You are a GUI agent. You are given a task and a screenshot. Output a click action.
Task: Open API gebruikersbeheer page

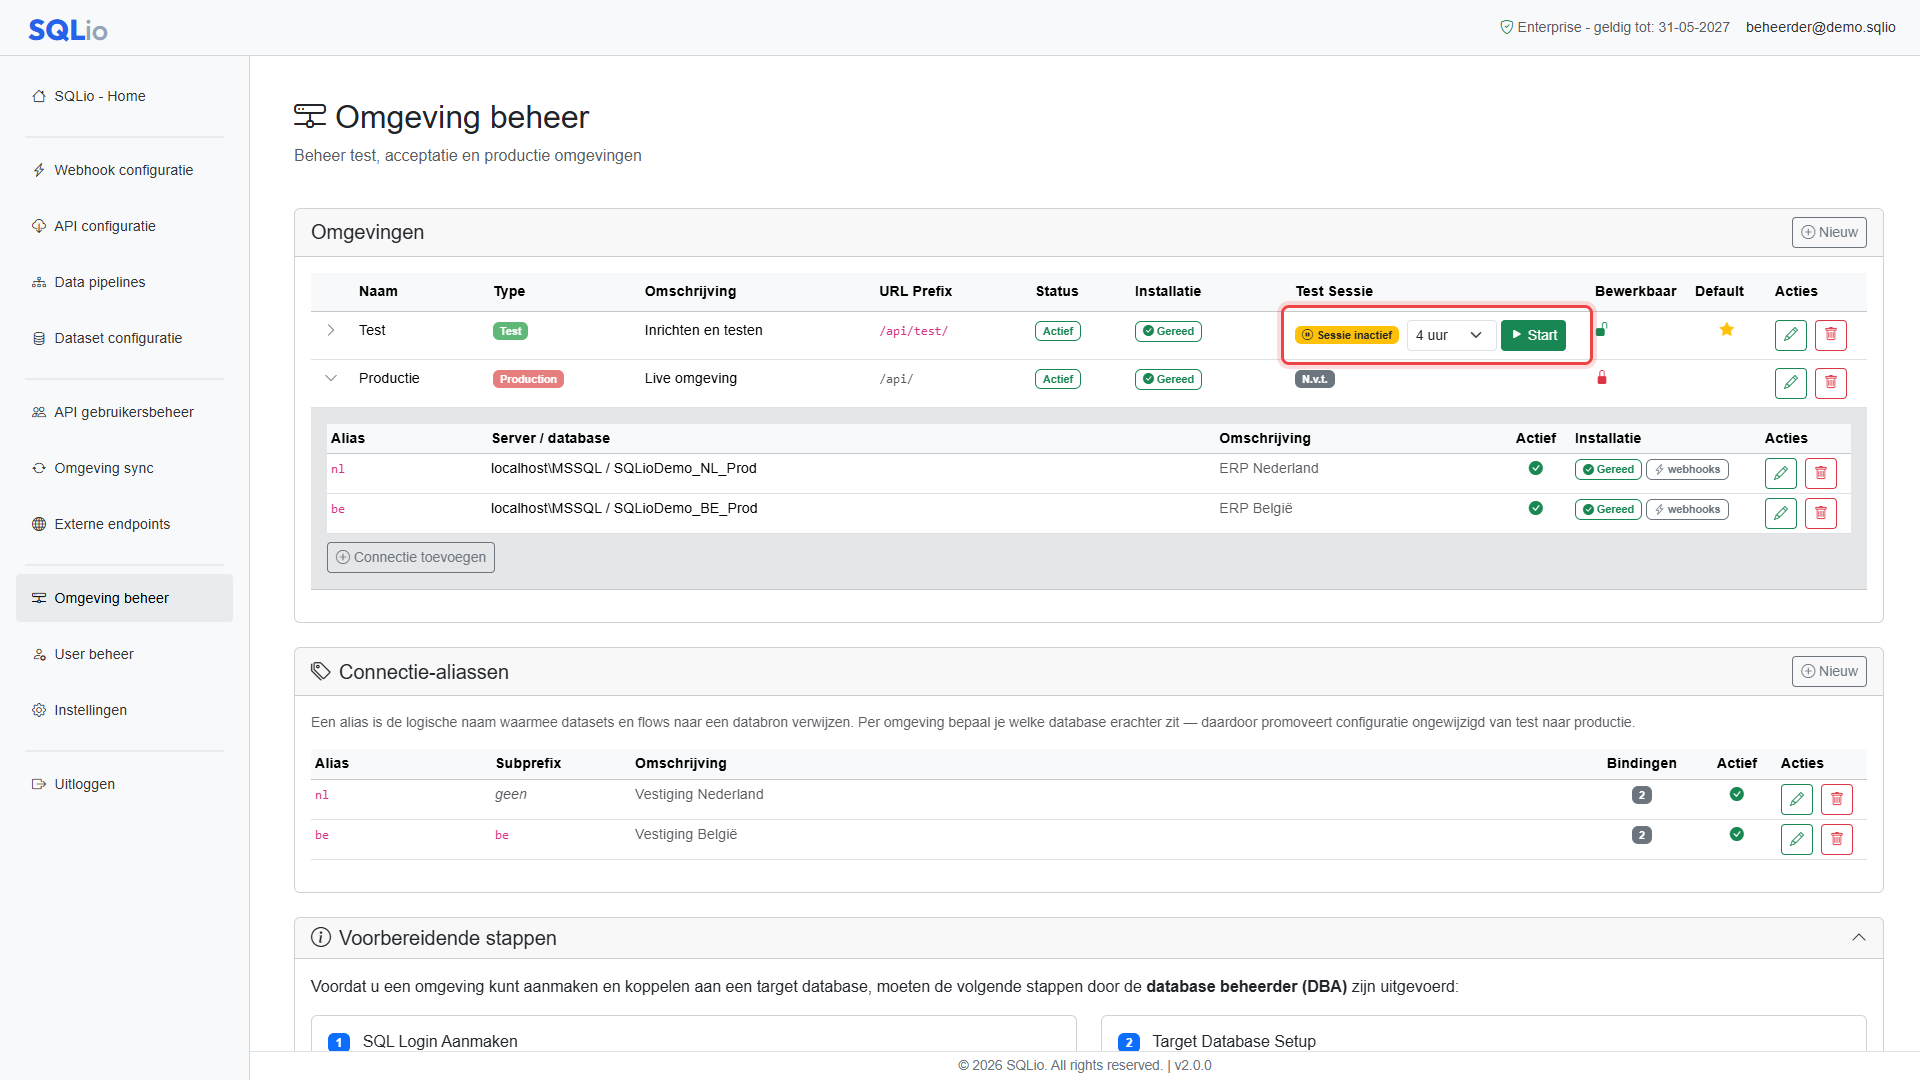tap(124, 412)
